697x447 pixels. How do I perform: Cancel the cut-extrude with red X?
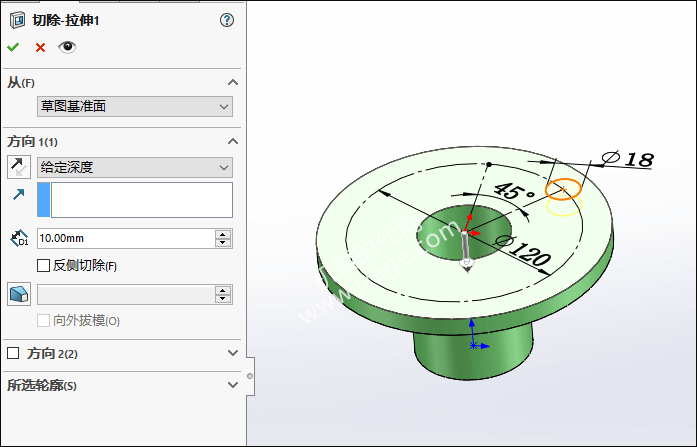point(40,47)
